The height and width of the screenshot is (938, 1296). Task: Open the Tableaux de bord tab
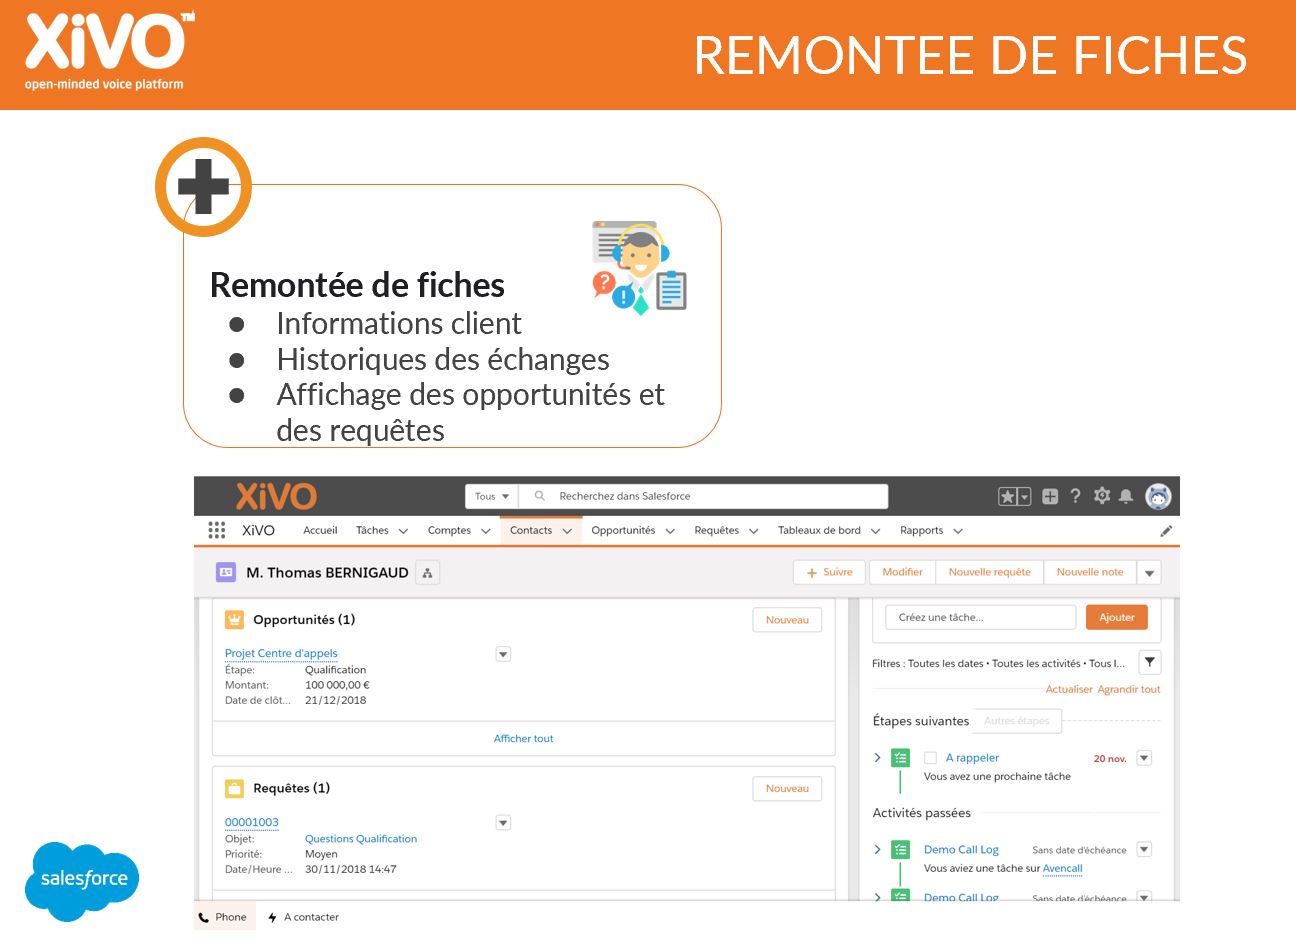[819, 531]
